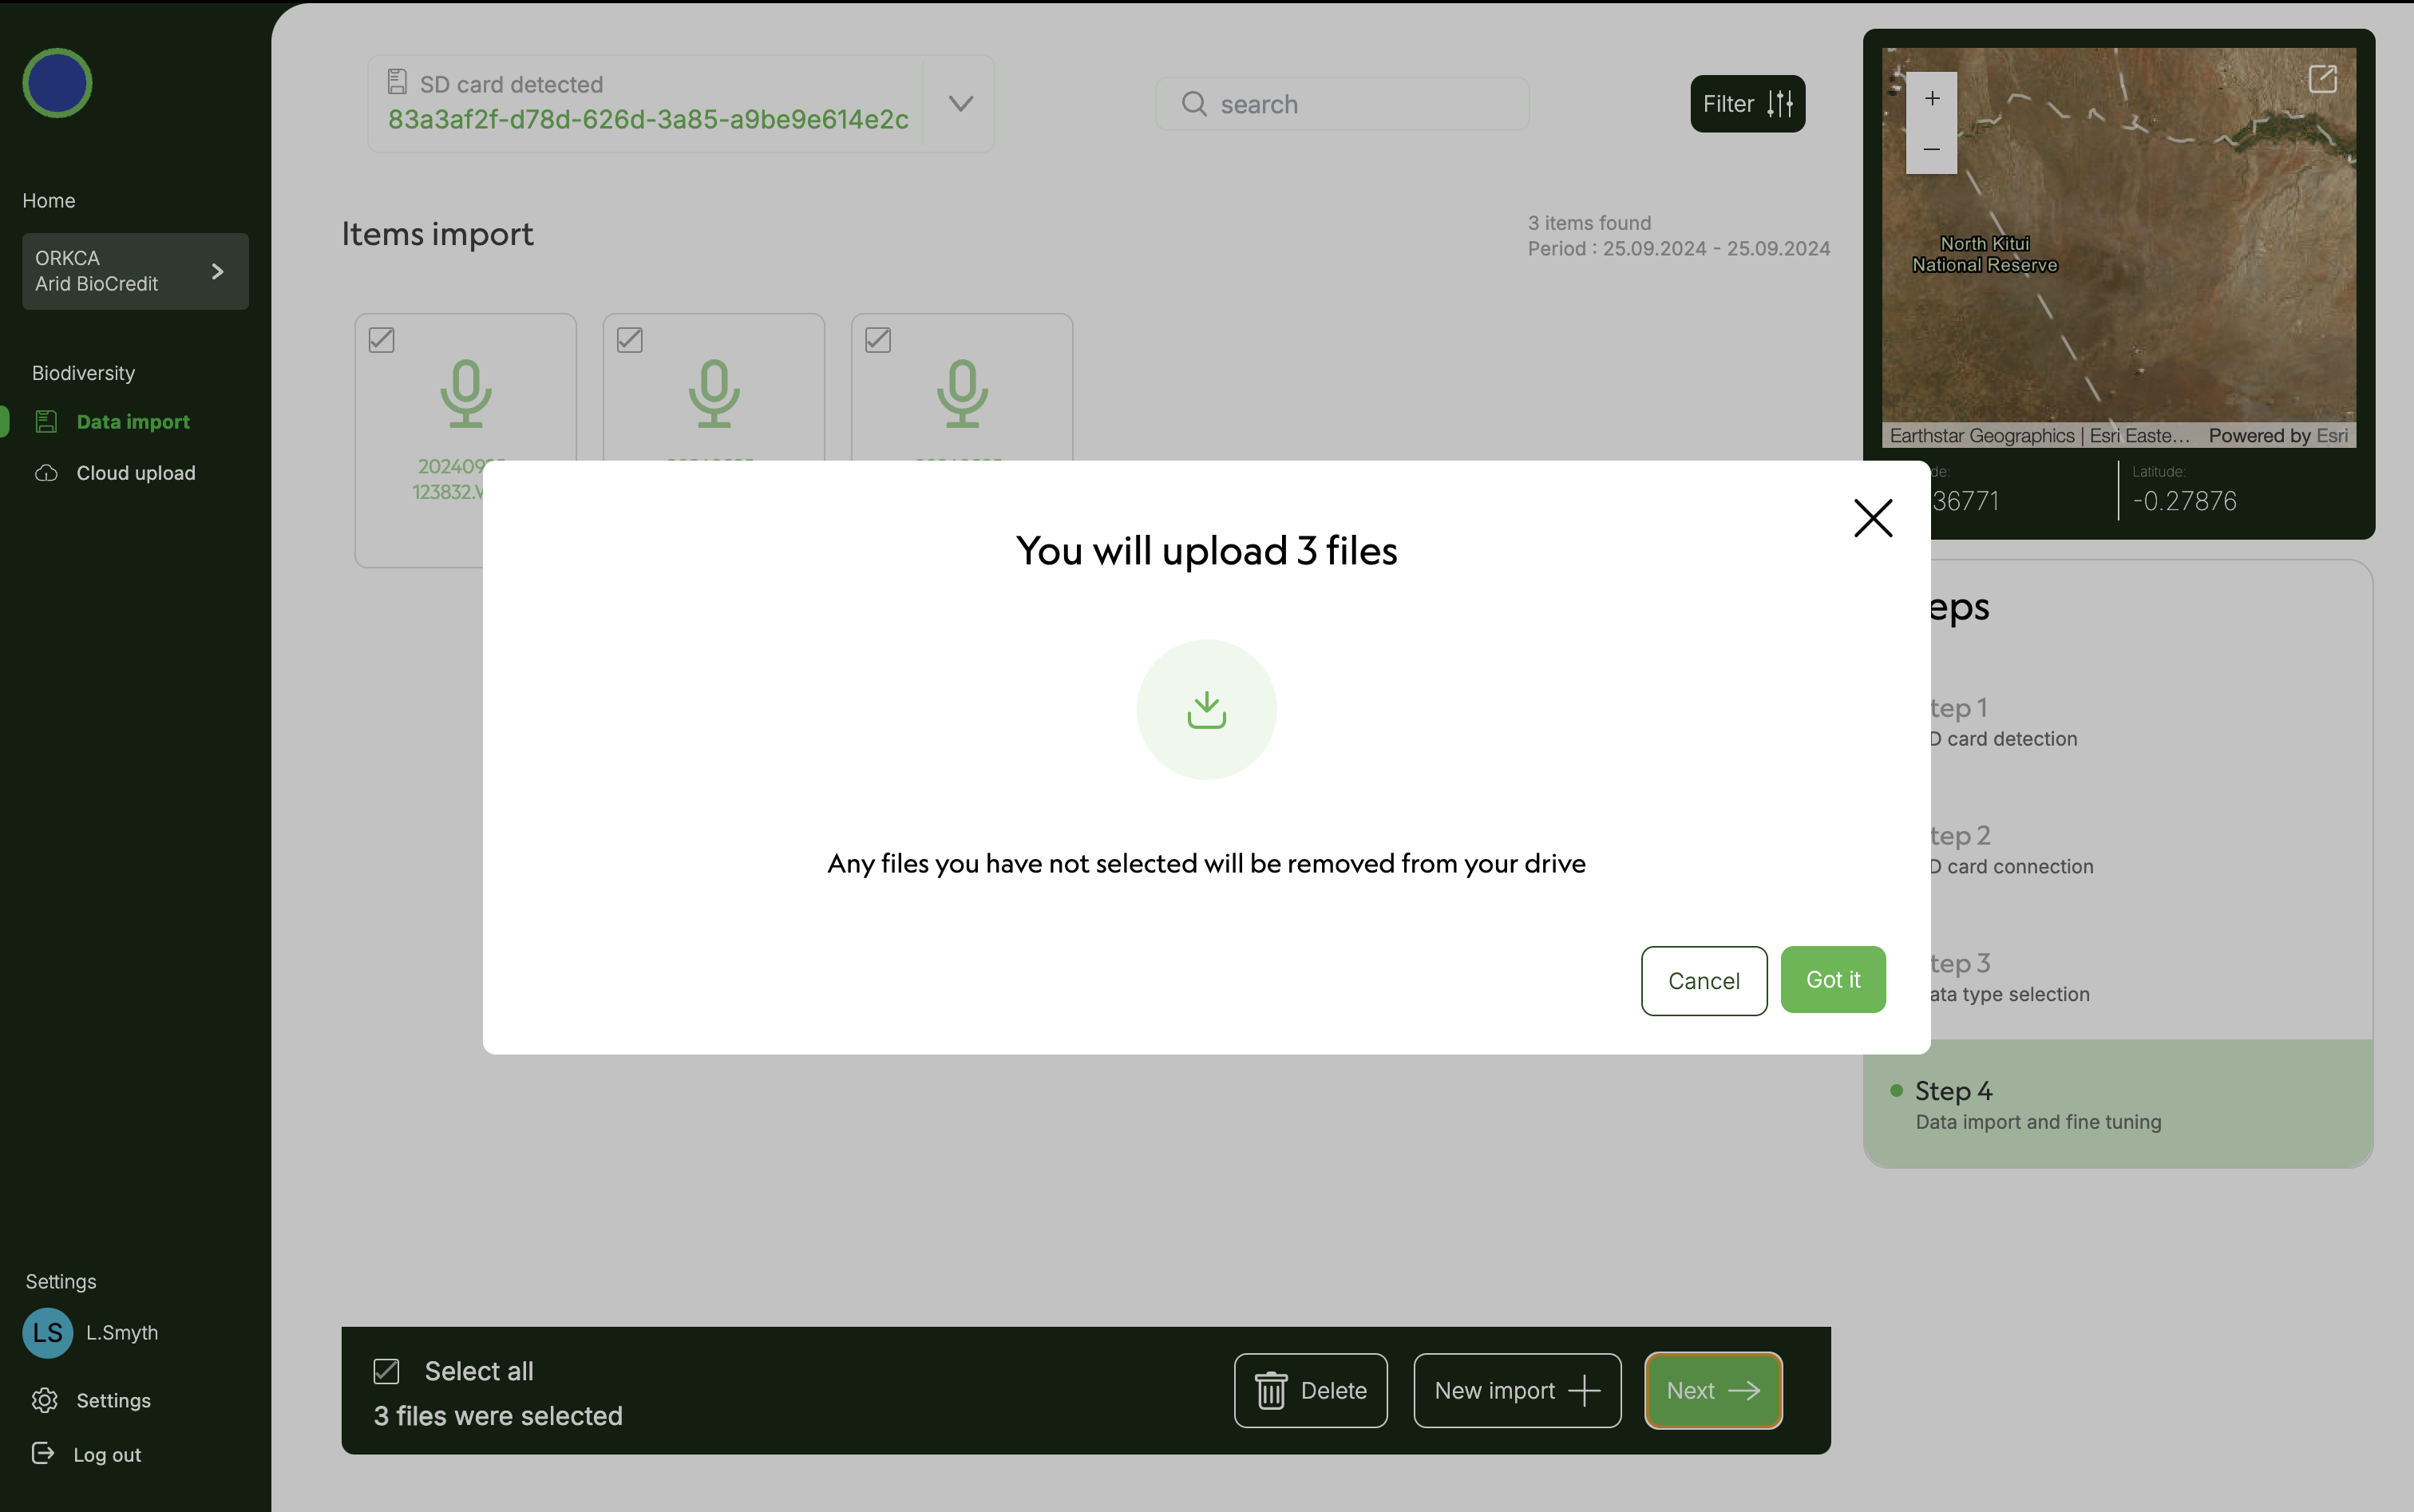The height and width of the screenshot is (1512, 2414).
Task: Expand ORKCA Arid BioCredit project selector
Action: coord(135,271)
